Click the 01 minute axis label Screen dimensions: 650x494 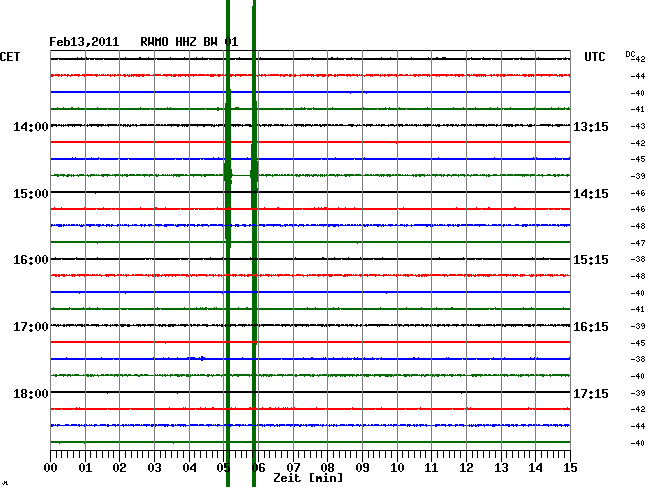point(85,468)
